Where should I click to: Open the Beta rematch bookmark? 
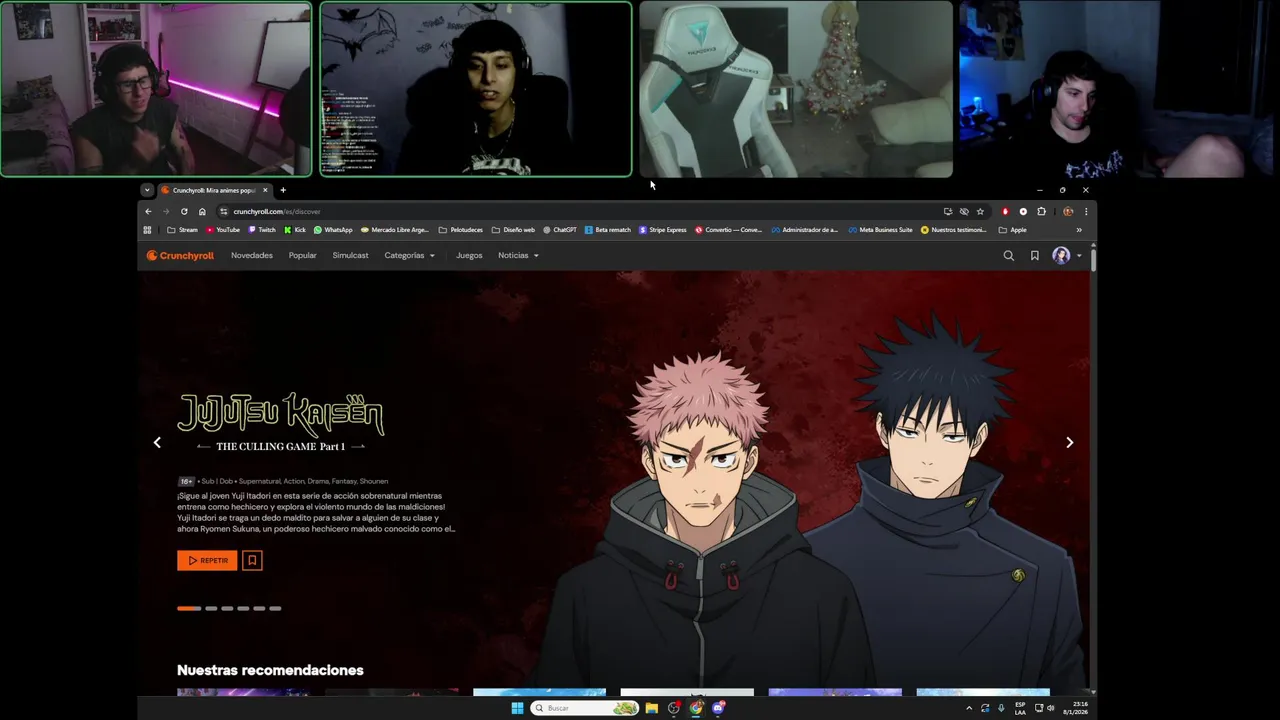point(608,230)
